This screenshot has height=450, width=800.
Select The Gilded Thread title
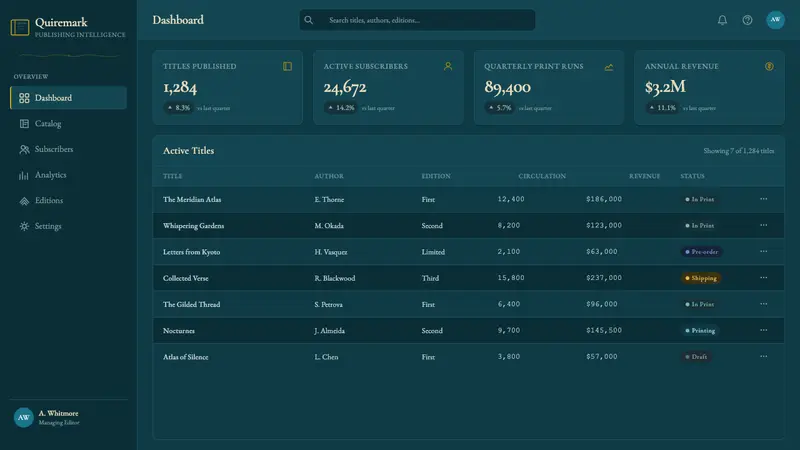pyautogui.click(x=191, y=305)
